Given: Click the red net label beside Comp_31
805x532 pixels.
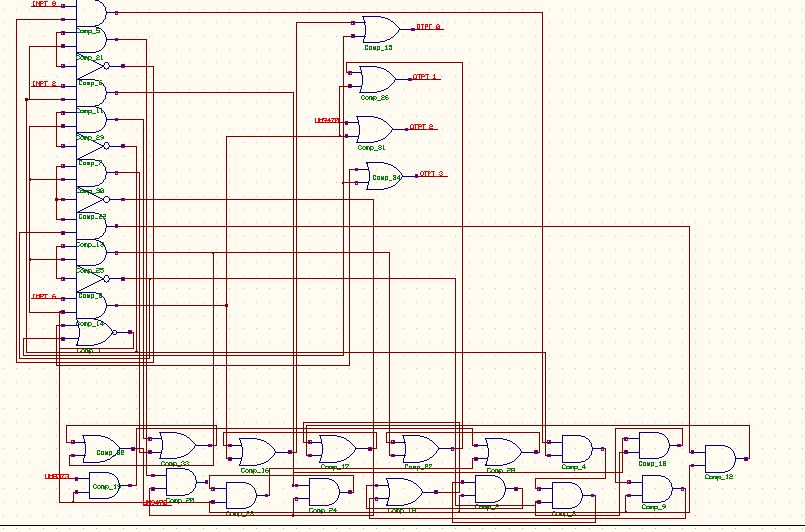Looking at the screenshot, I should click(x=327, y=121).
